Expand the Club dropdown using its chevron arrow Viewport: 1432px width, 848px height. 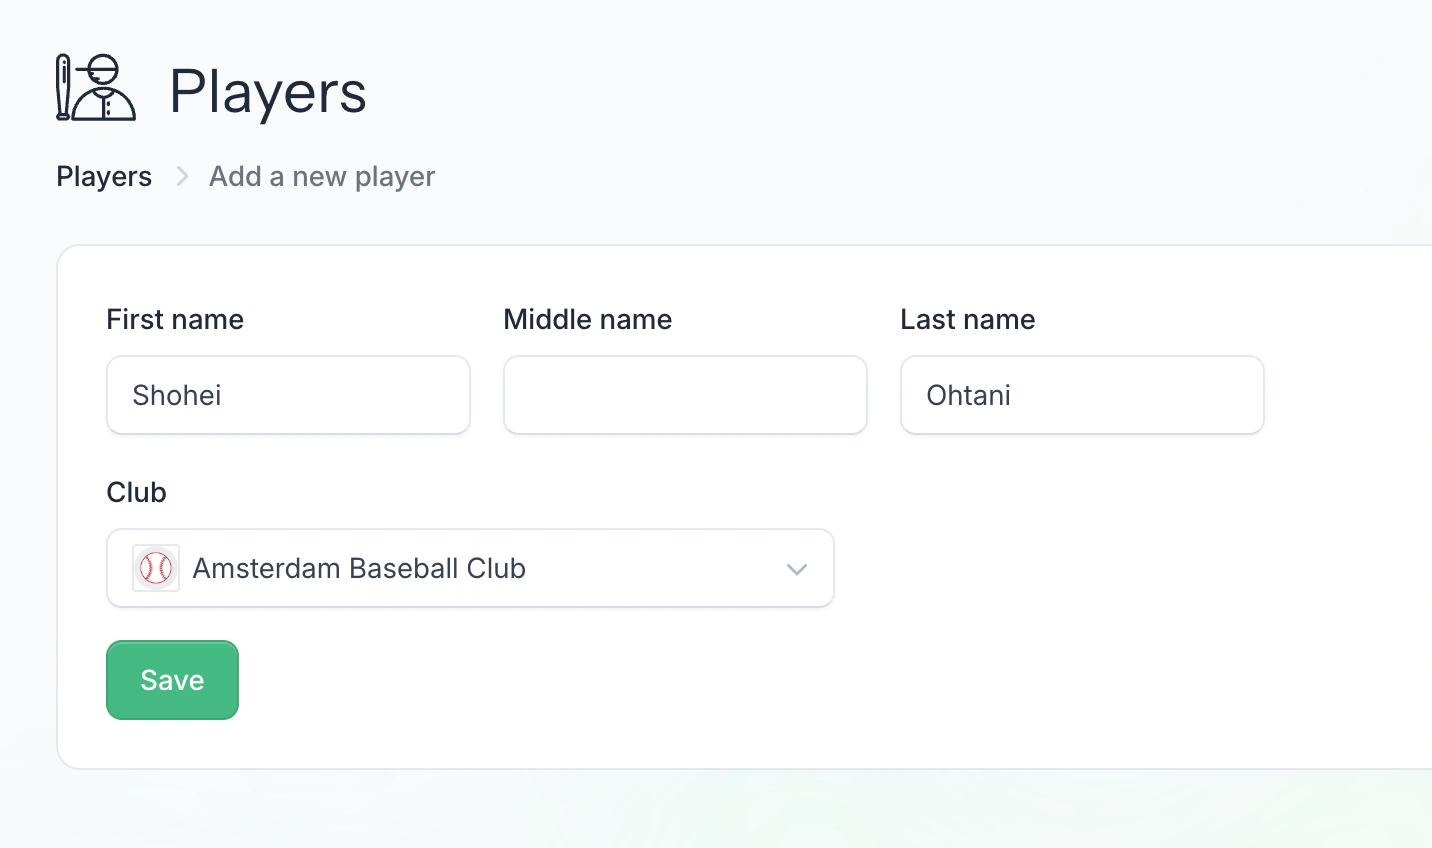(x=796, y=569)
